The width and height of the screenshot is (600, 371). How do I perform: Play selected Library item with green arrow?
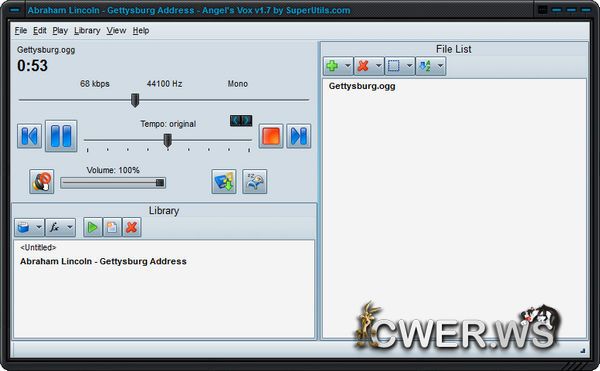[93, 228]
